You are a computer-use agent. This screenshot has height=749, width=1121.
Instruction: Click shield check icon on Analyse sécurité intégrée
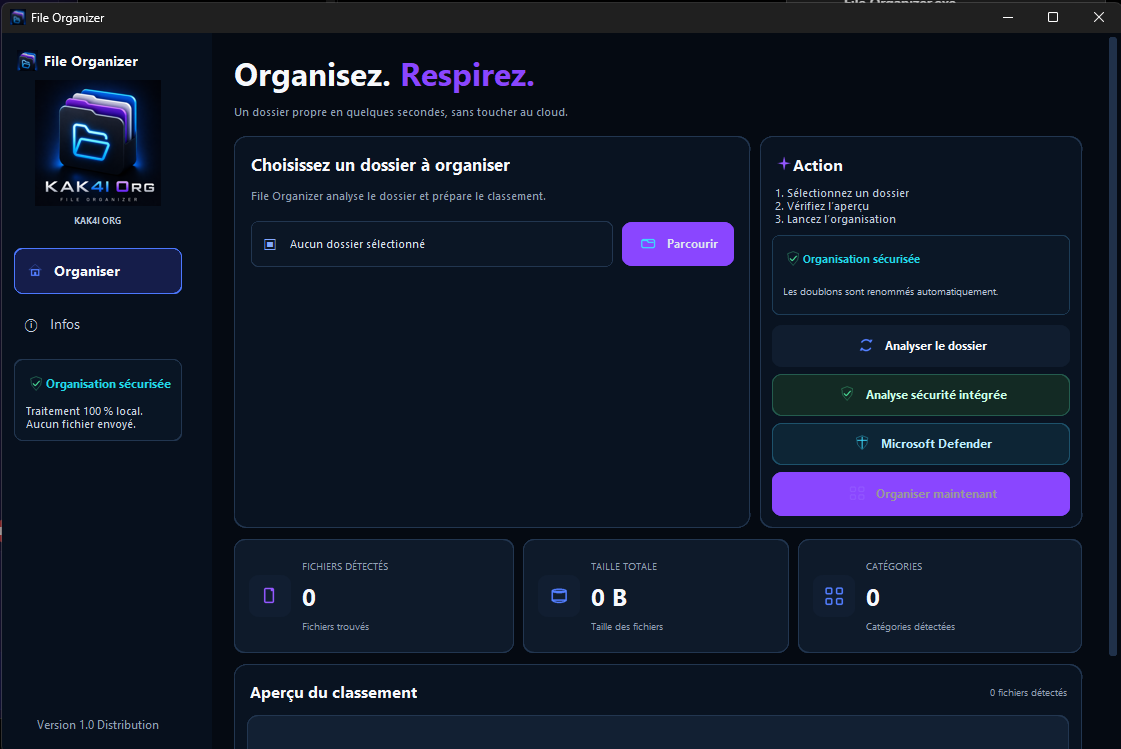click(847, 394)
